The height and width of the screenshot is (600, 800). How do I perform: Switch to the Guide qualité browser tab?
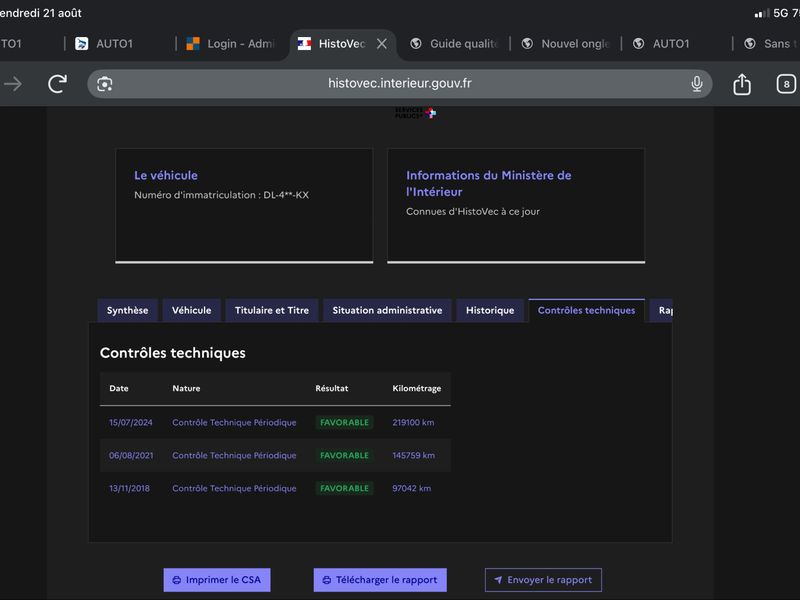coord(454,44)
